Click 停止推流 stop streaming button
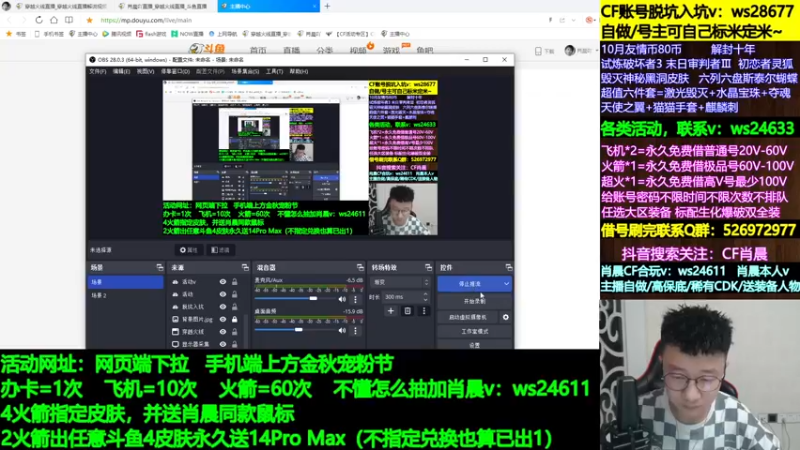800x450 pixels. click(x=469, y=284)
